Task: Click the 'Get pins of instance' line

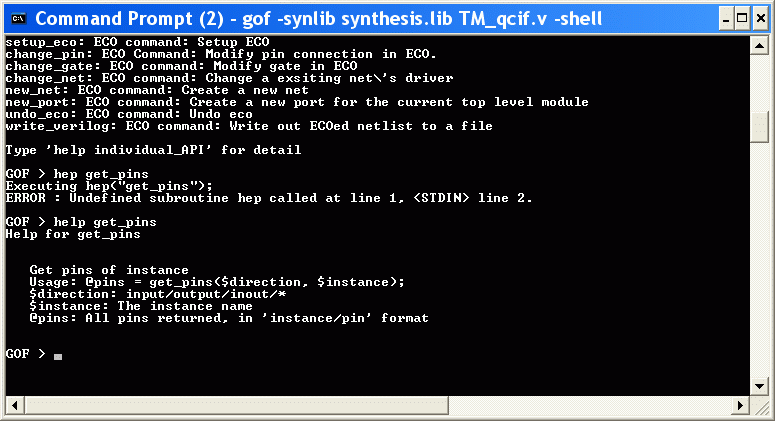Action: [109, 270]
